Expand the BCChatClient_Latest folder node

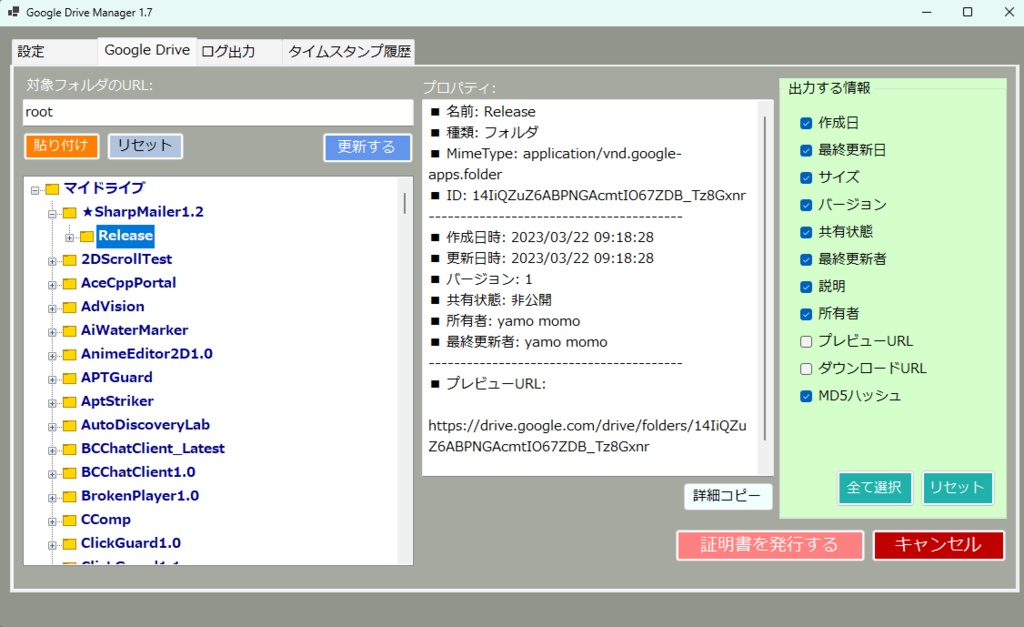[x=52, y=450]
